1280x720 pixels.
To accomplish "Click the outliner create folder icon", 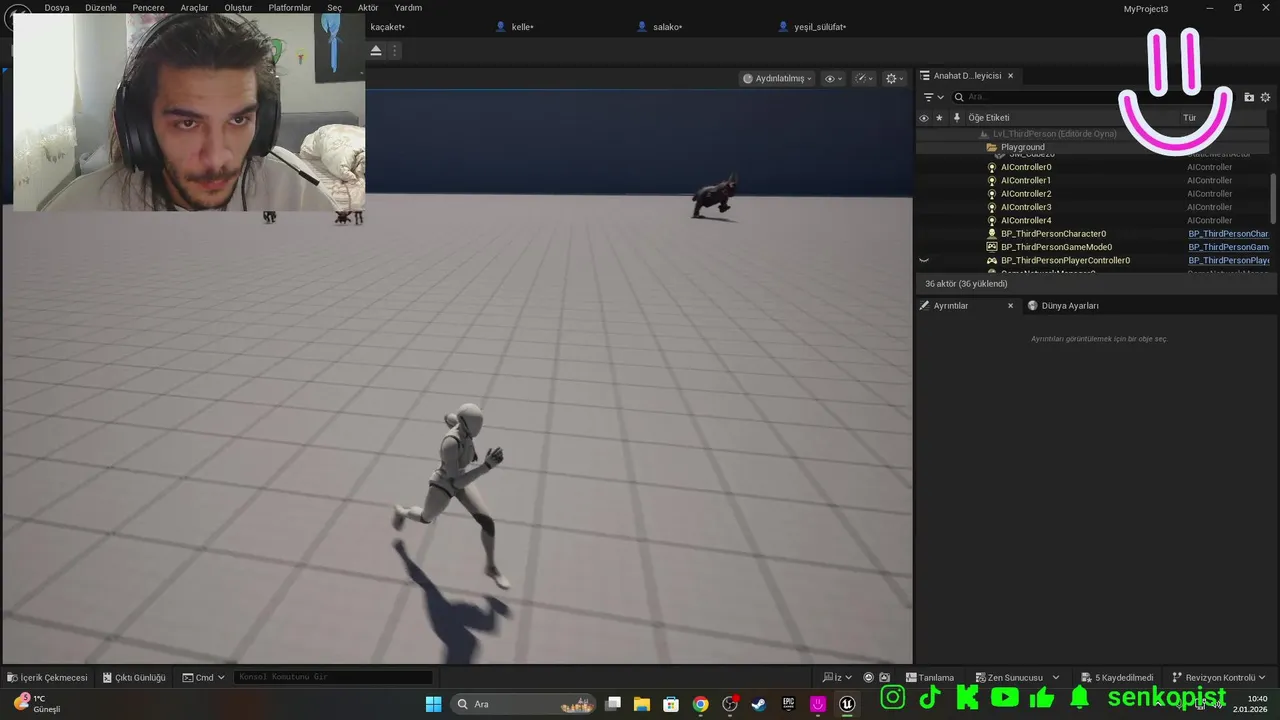I will pyautogui.click(x=1249, y=97).
